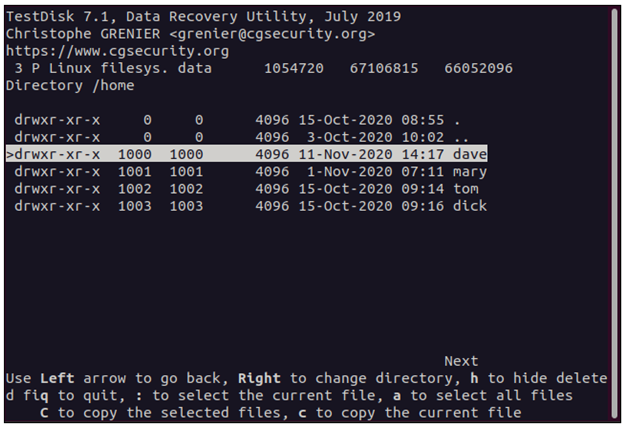This screenshot has width=628, height=429.
Task: Click the bold lowercase 'c' copy-current hint
Action: pyautogui.click(x=302, y=413)
